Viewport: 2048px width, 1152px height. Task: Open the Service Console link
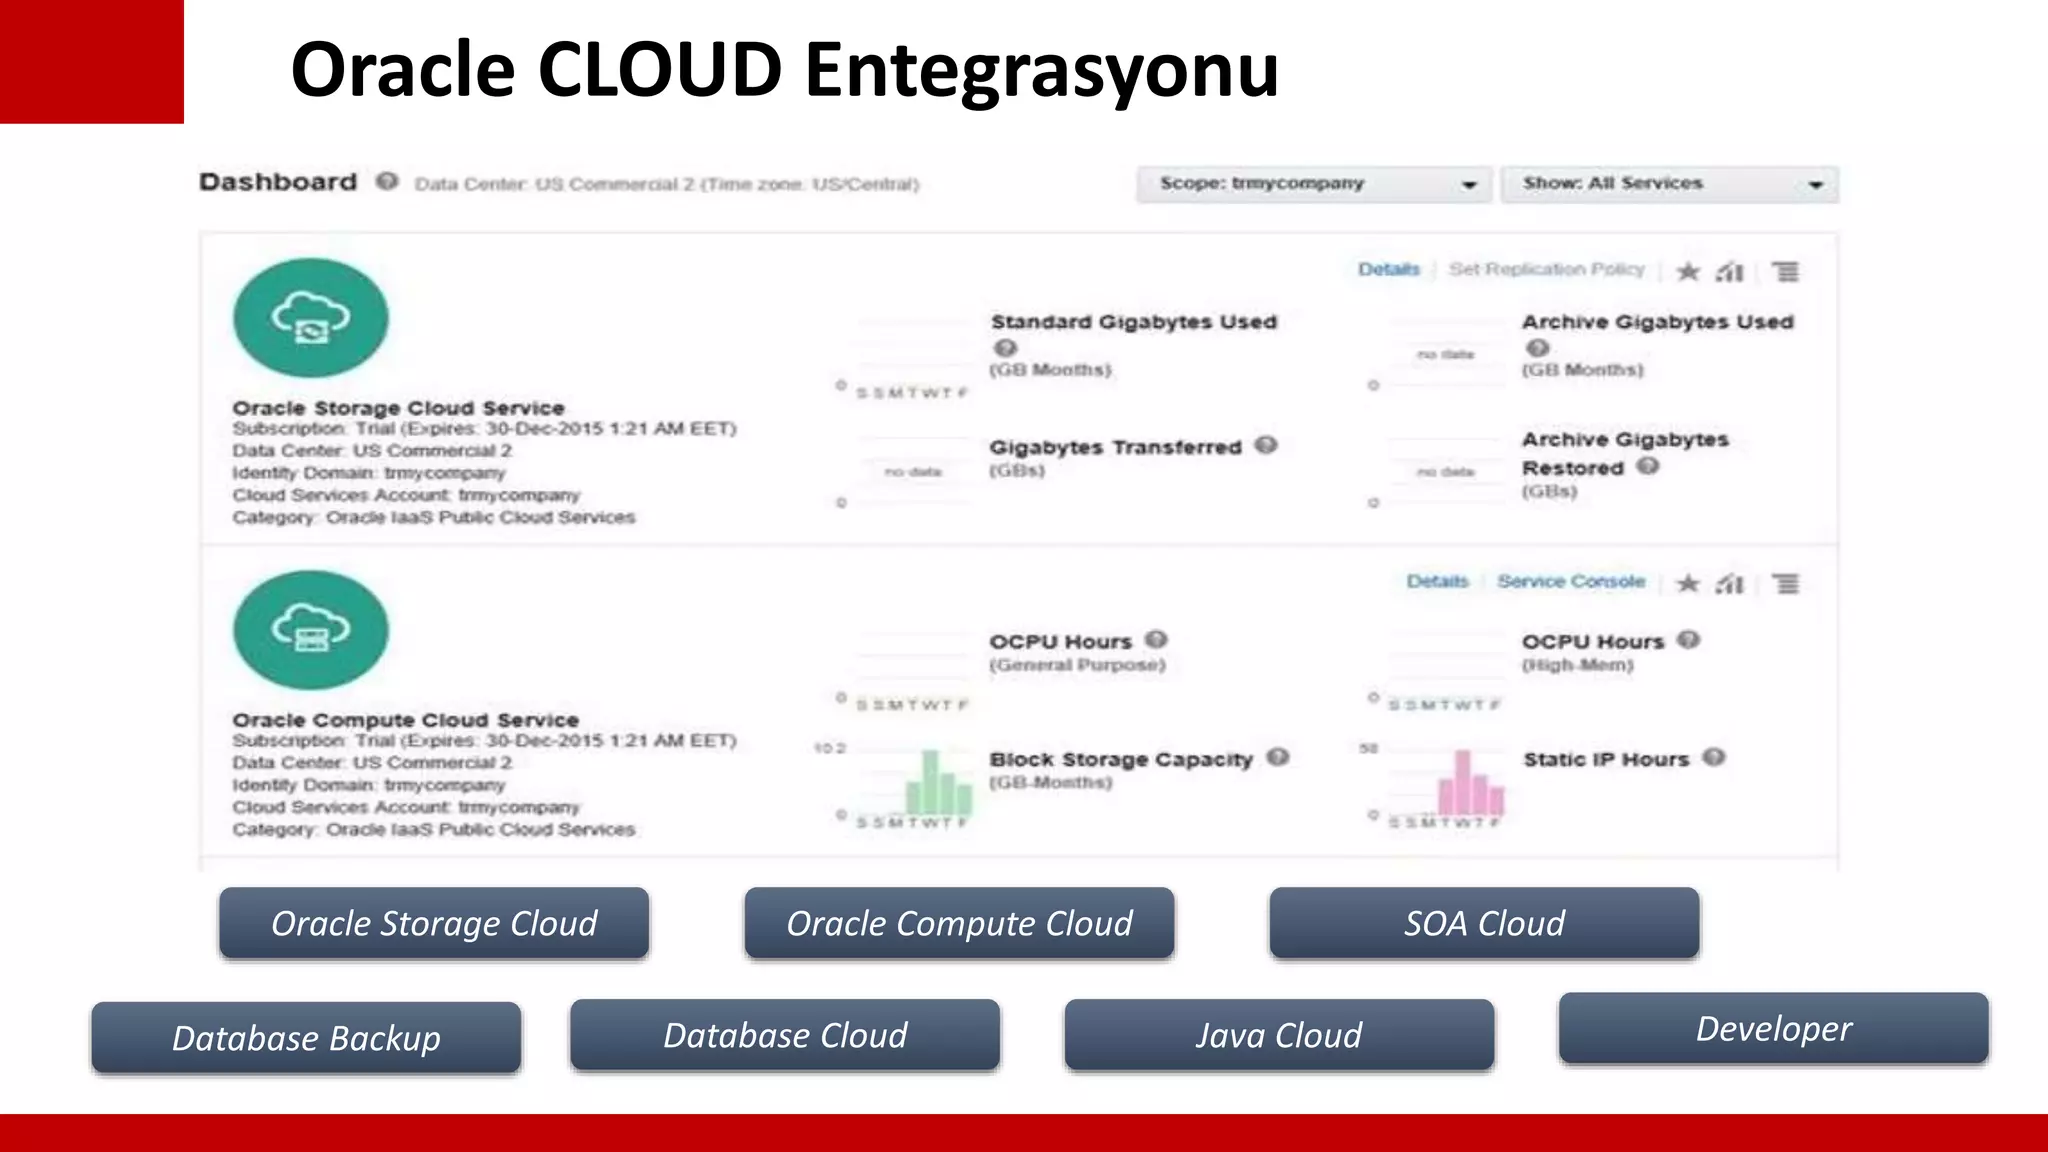pyautogui.click(x=1571, y=581)
